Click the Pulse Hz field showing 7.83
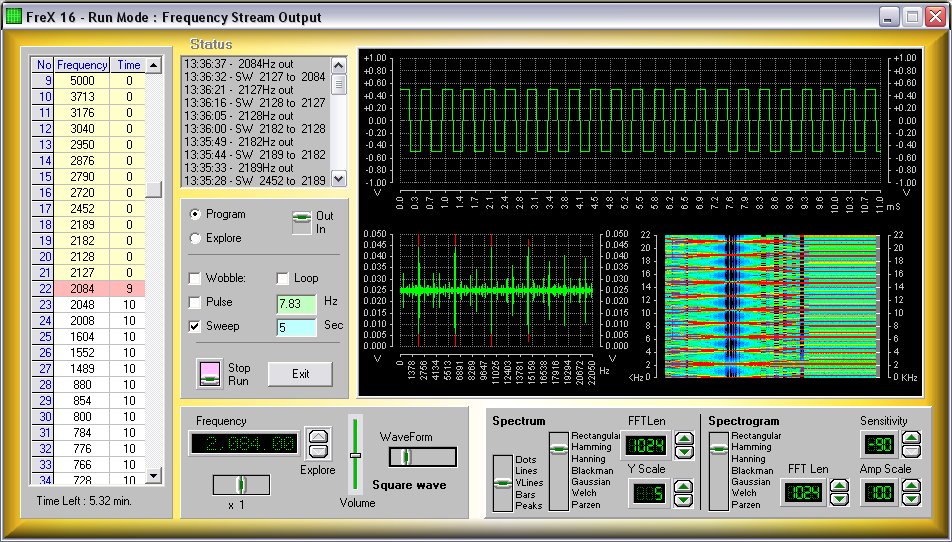952x542 pixels. [297, 304]
